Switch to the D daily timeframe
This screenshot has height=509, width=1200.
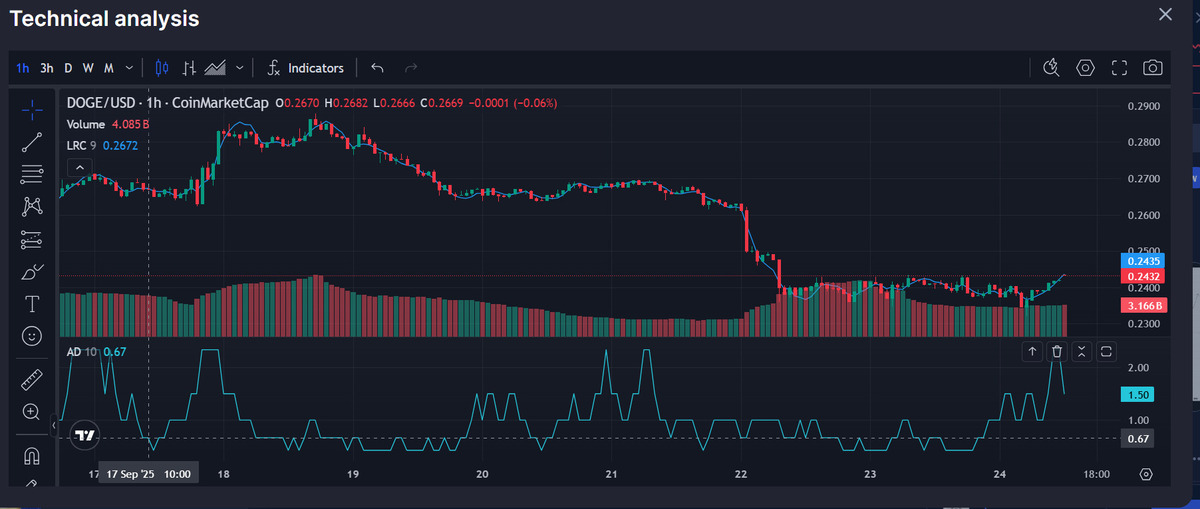coord(68,68)
